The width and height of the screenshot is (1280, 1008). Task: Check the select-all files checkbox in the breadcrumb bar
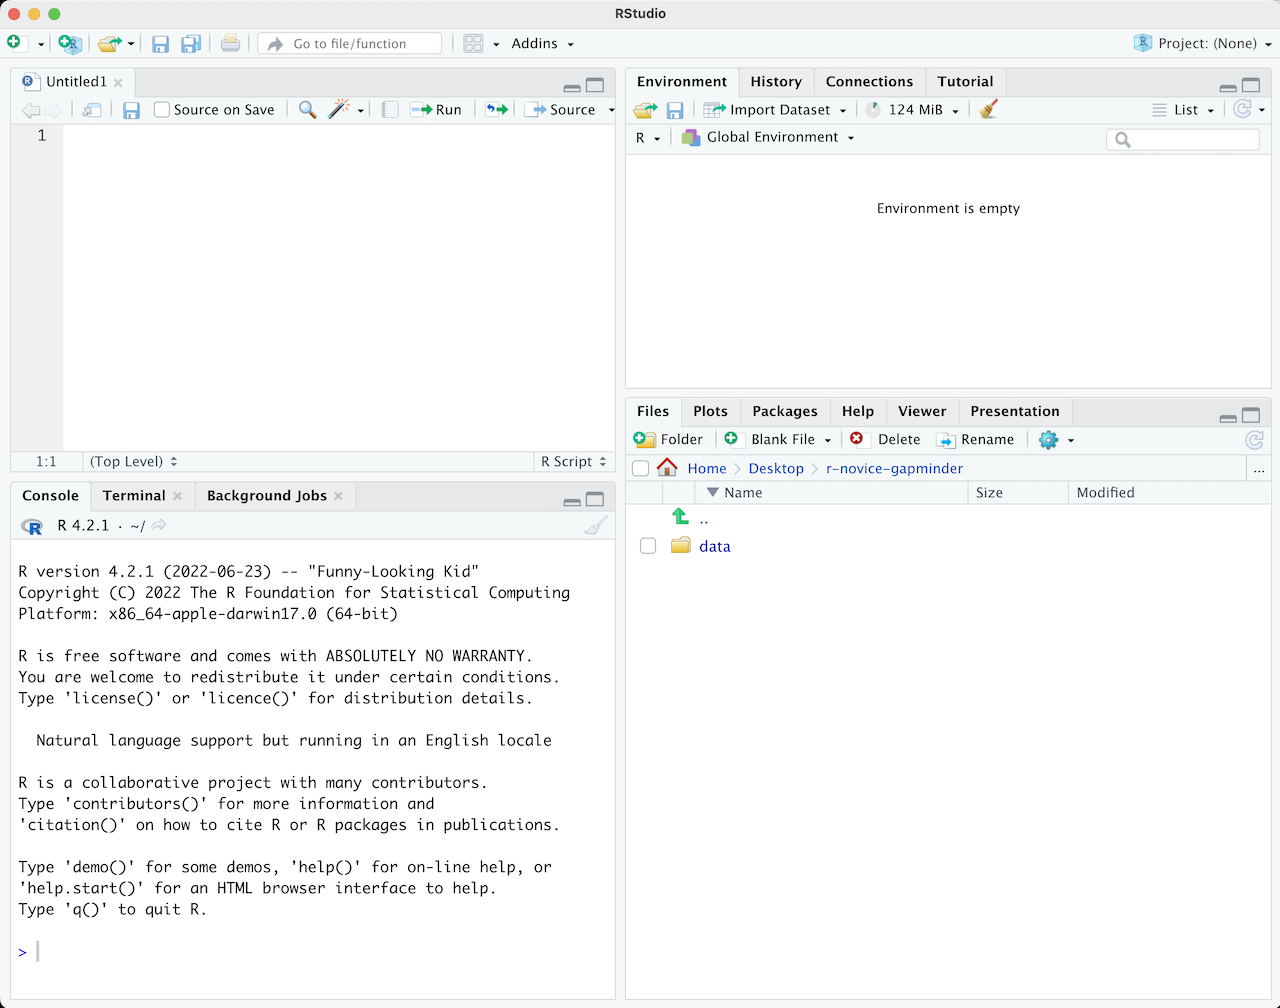pyautogui.click(x=641, y=468)
